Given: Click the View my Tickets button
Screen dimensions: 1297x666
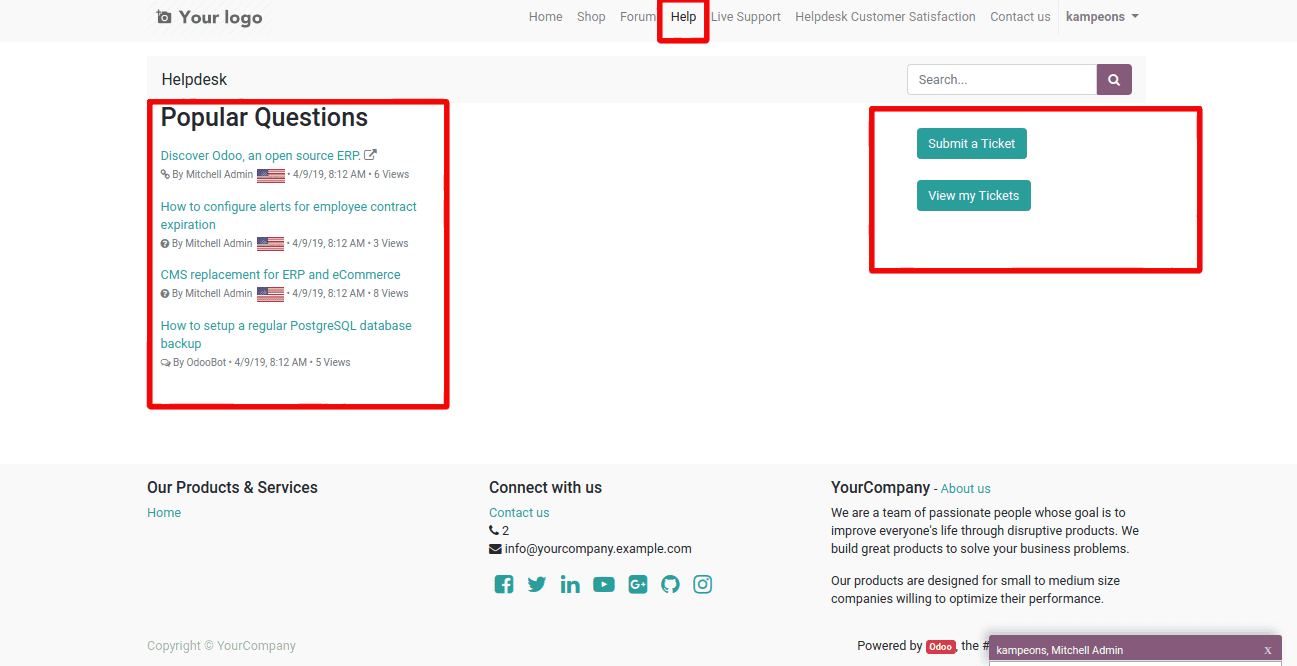Looking at the screenshot, I should [974, 196].
